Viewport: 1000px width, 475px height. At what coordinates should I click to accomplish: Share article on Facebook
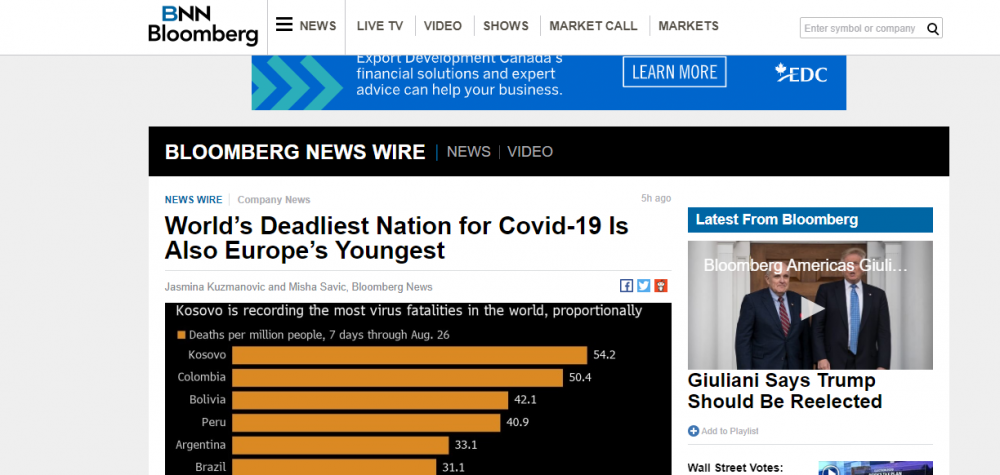point(626,286)
